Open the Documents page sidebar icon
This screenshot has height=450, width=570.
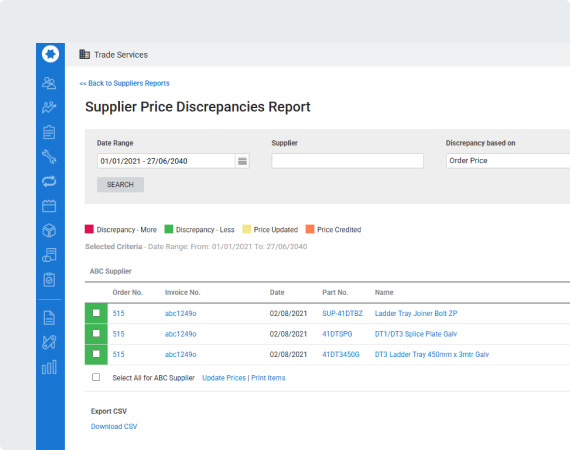coord(49,318)
